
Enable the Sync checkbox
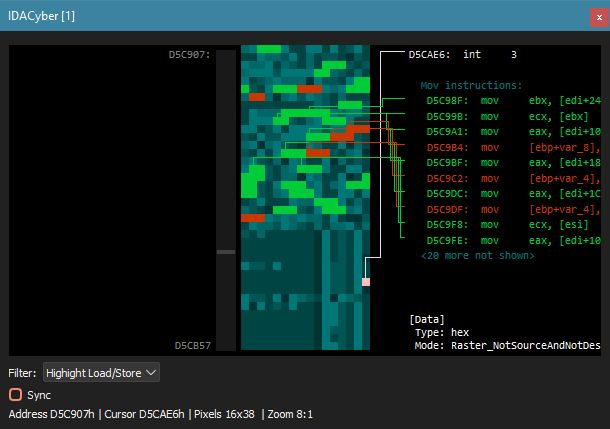tap(16, 395)
